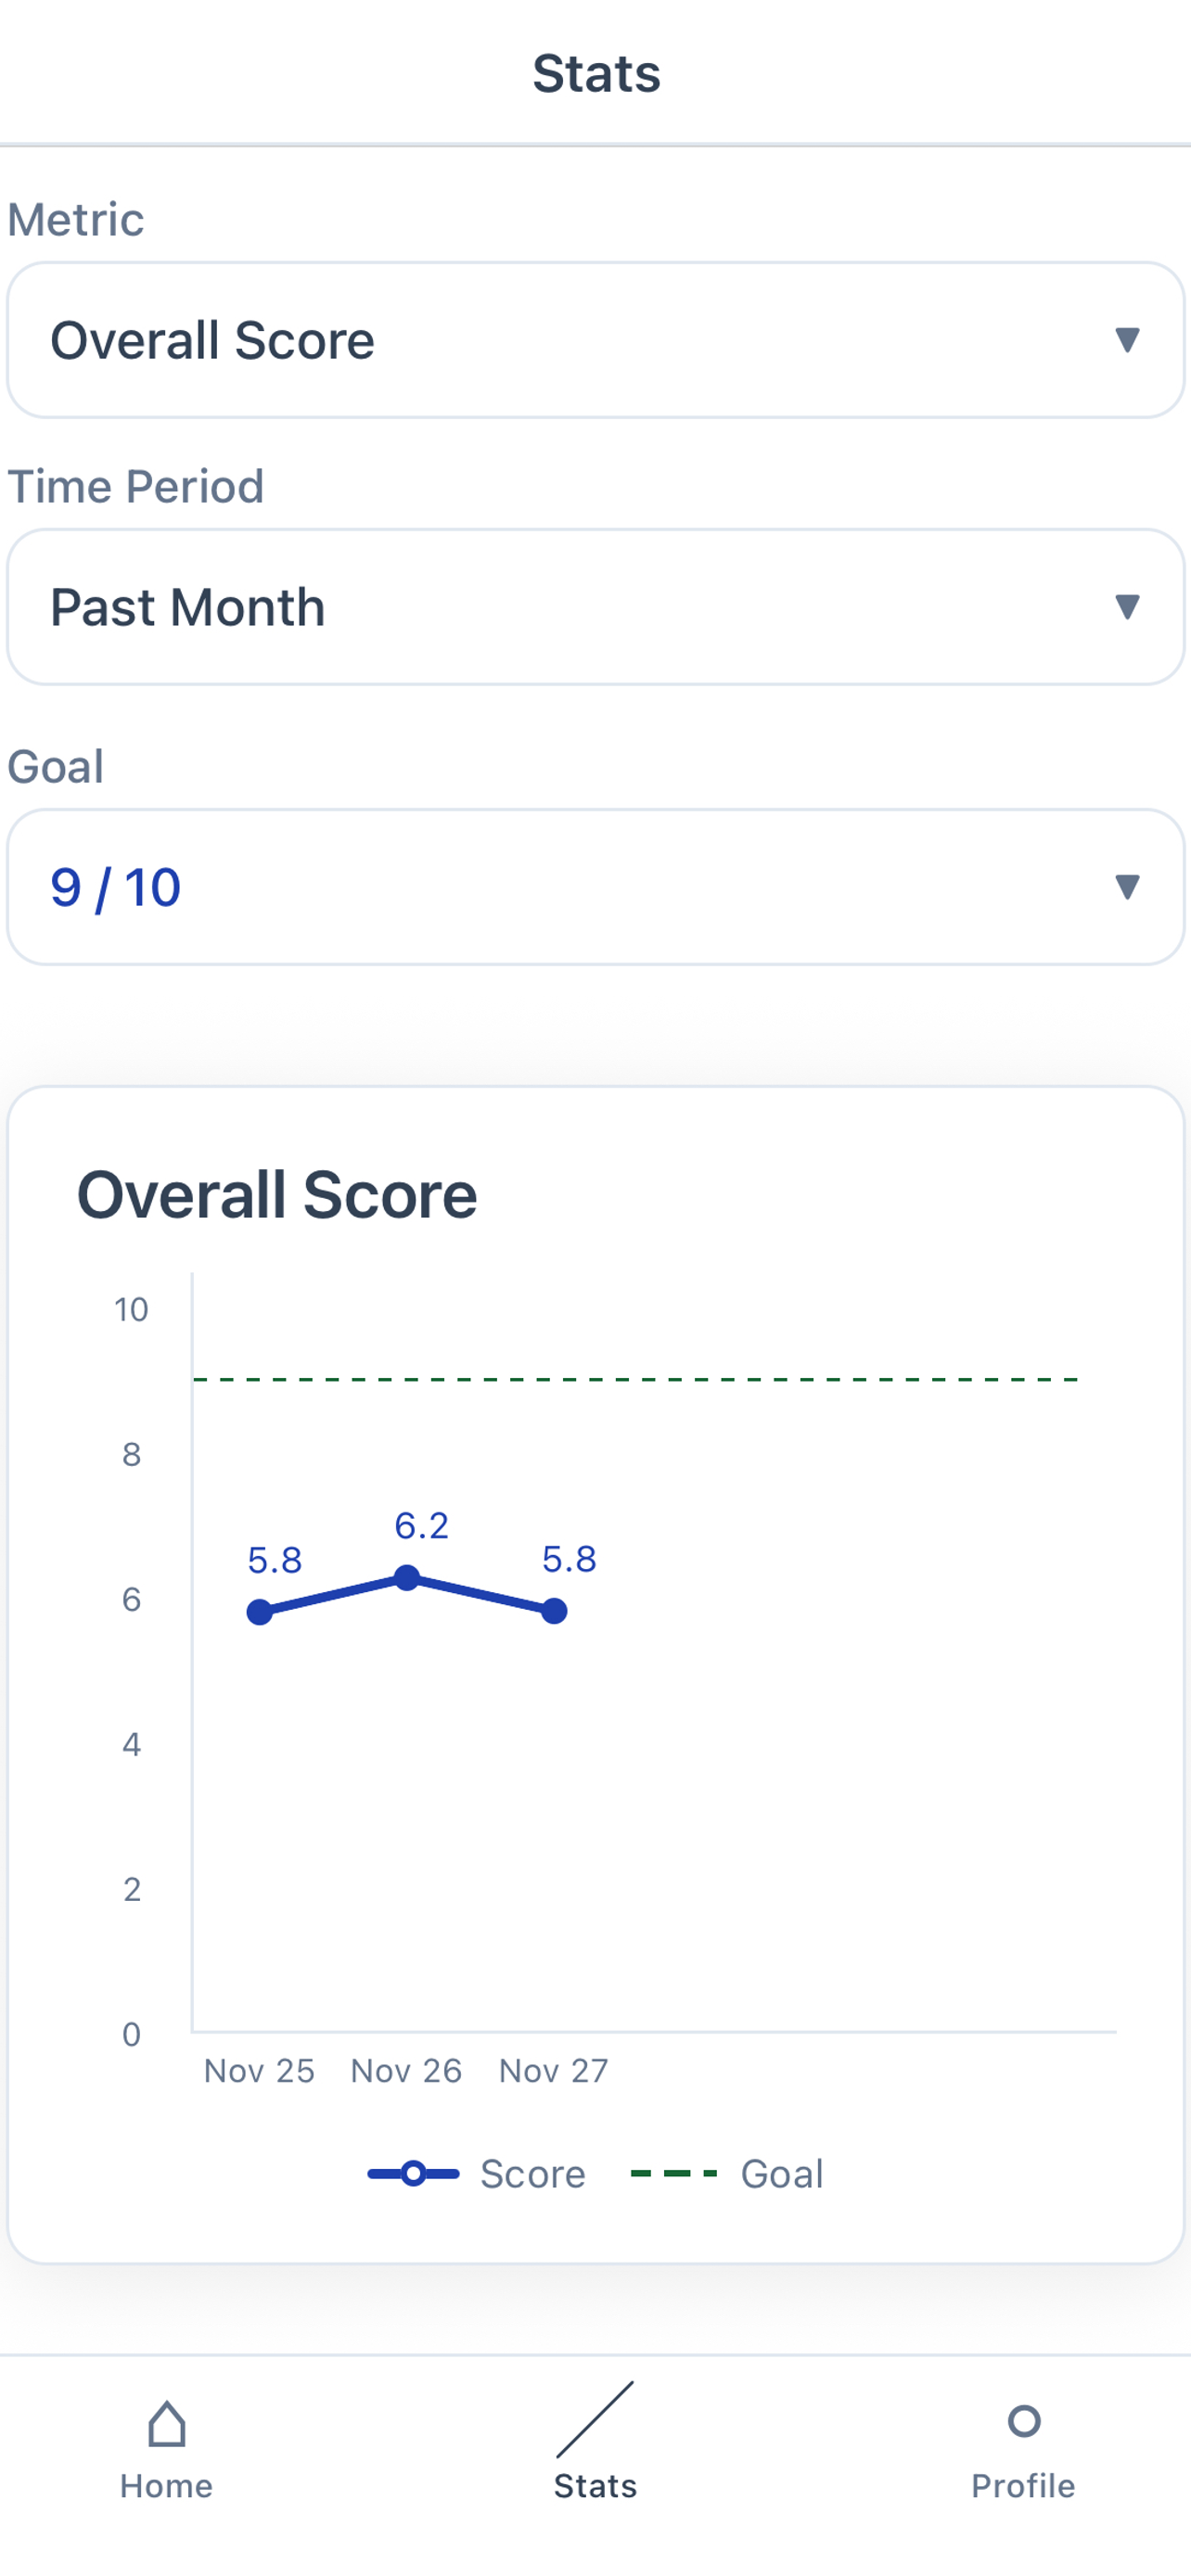Open the Goal dropdown showing 9 / 10
The width and height of the screenshot is (1191, 2576).
click(595, 887)
